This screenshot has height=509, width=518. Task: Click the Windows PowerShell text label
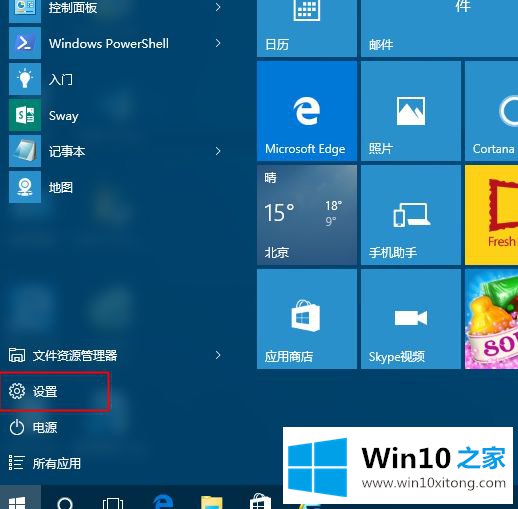(109, 44)
